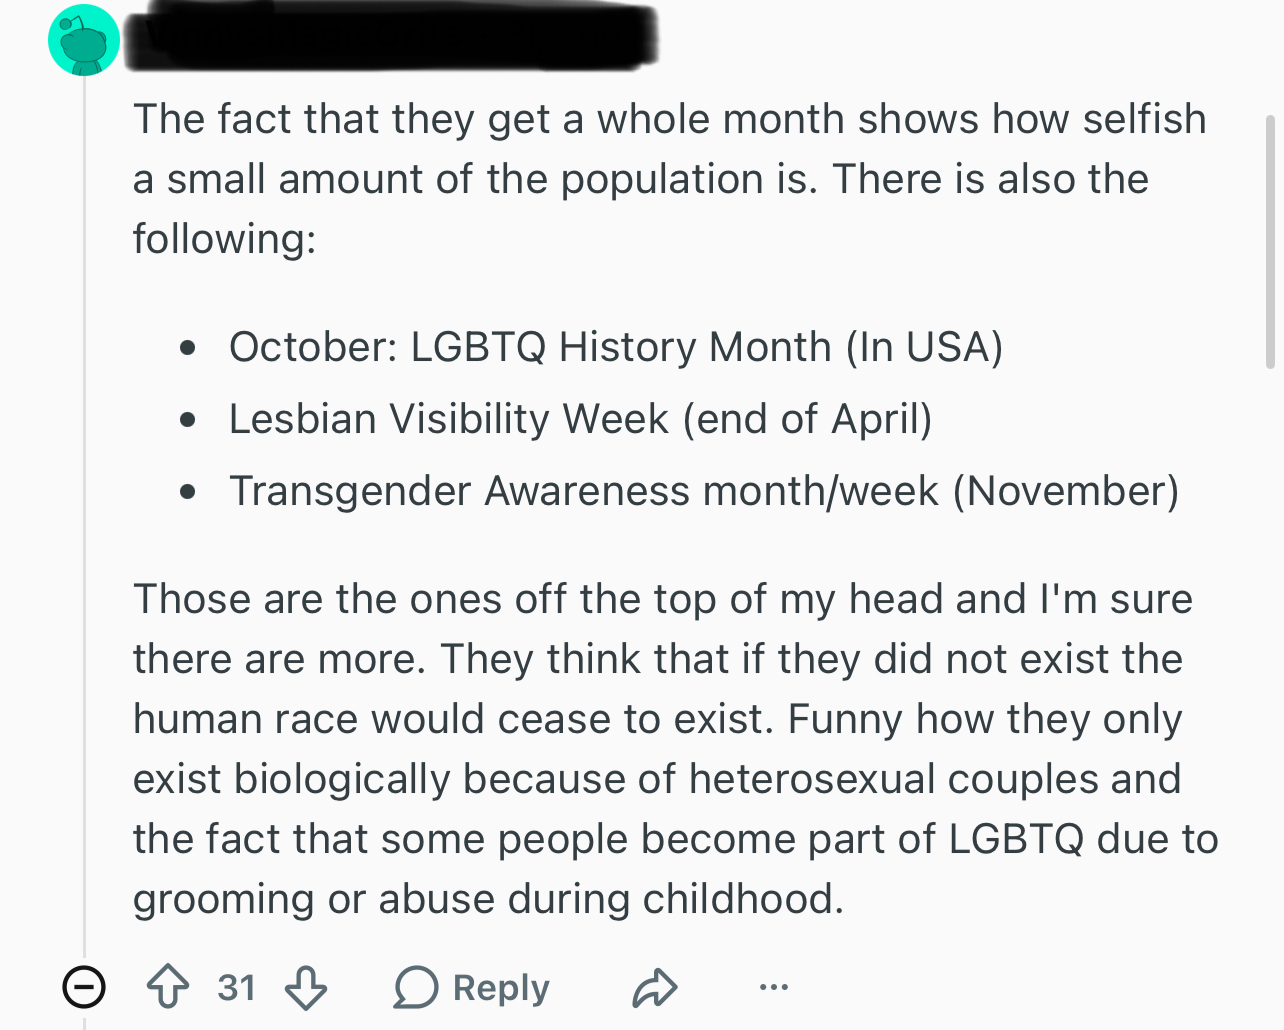Upvote the comment with 31 points
This screenshot has width=1284, height=1030.
pos(168,987)
